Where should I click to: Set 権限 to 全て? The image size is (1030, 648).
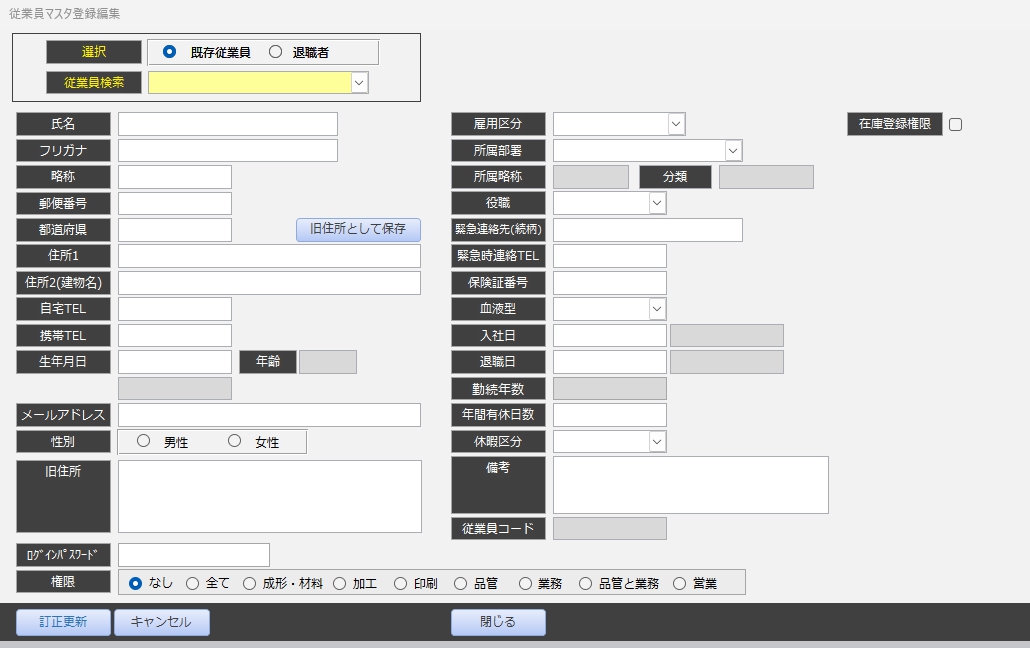click(192, 583)
